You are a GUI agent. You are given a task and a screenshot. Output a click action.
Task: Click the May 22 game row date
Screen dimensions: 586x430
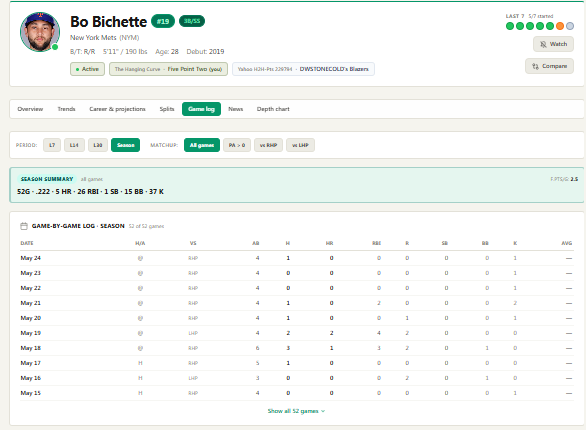tap(31, 288)
